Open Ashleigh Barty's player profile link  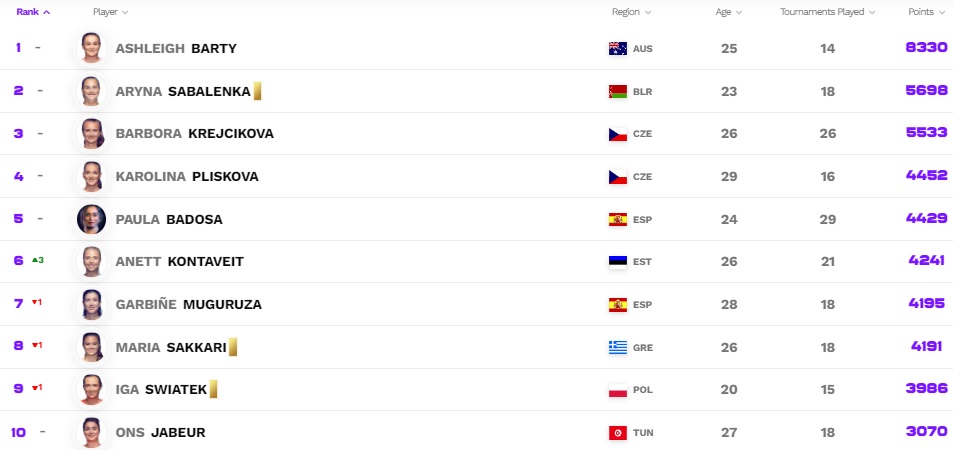[x=176, y=48]
